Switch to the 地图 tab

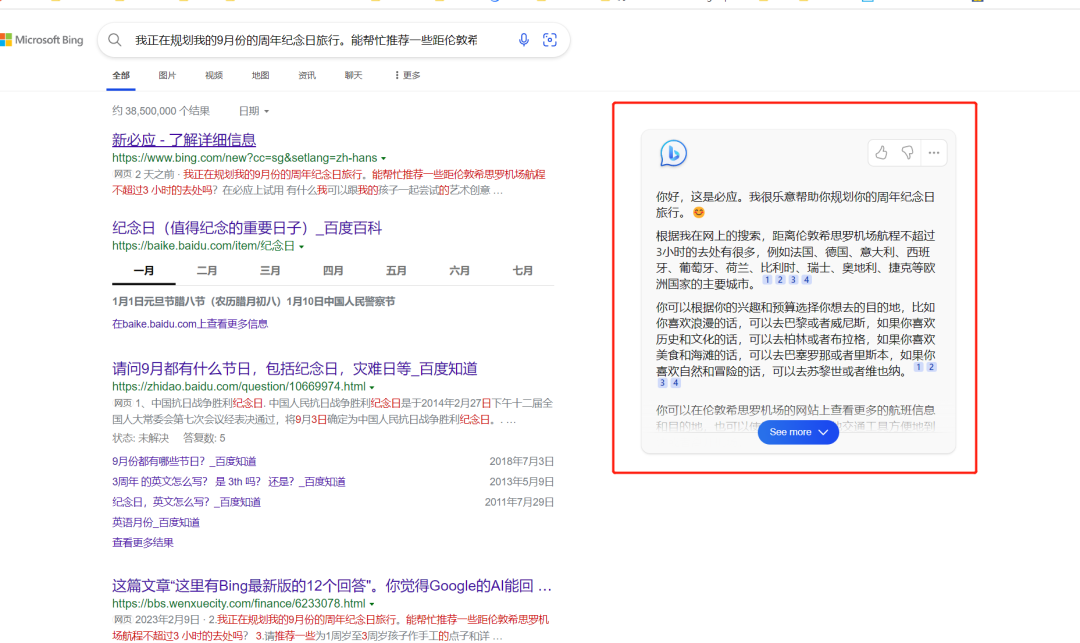point(260,75)
